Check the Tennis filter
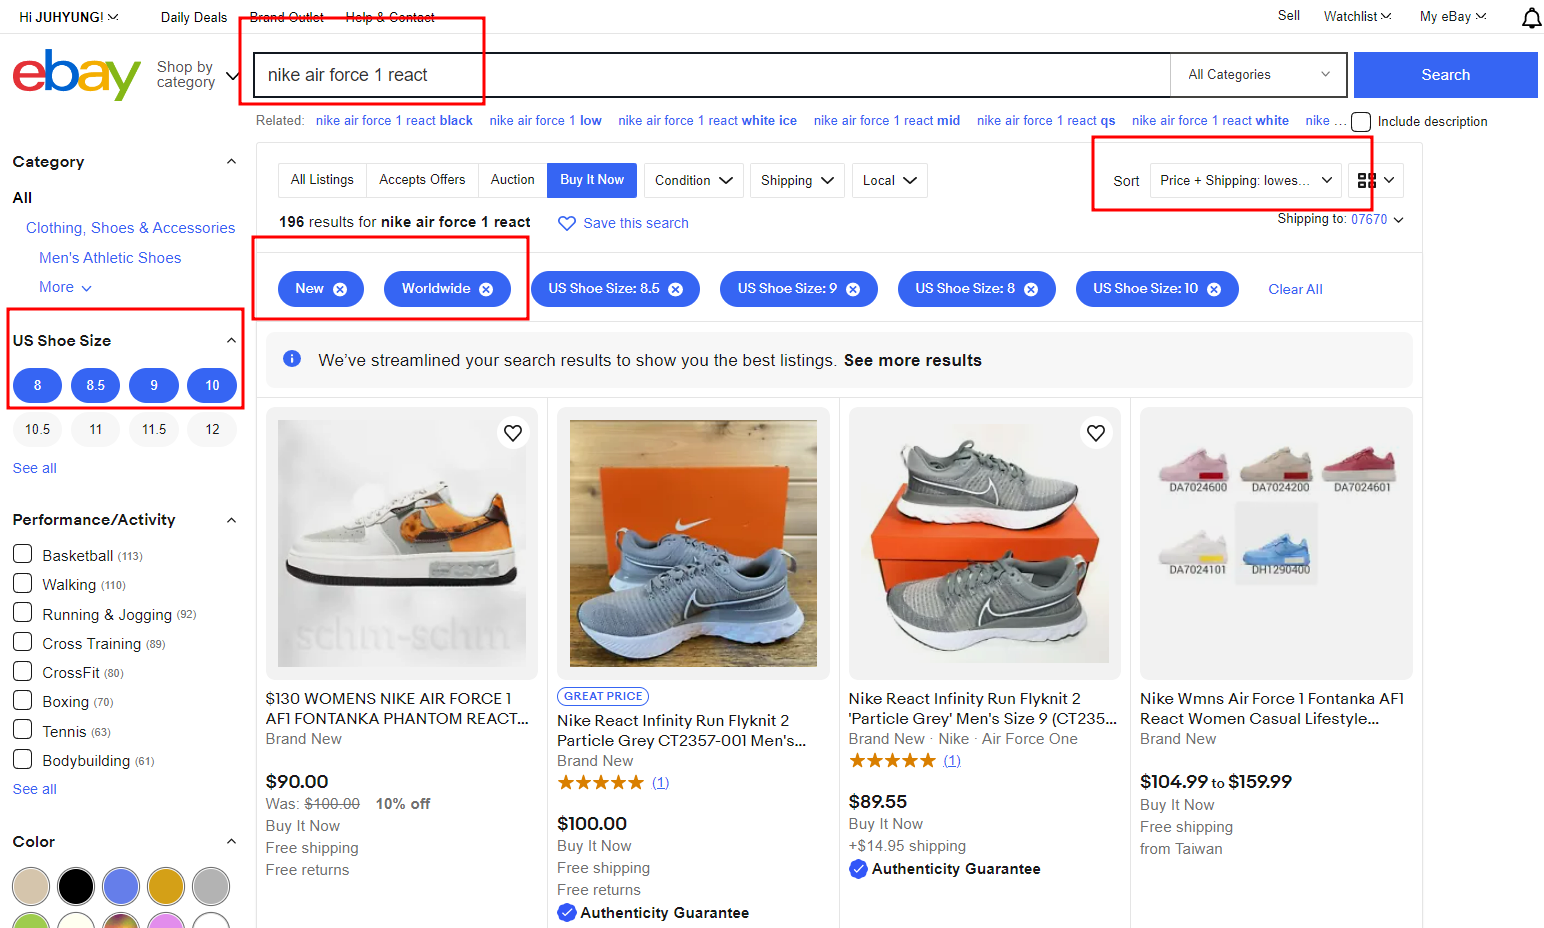The width and height of the screenshot is (1544, 928). [23, 730]
